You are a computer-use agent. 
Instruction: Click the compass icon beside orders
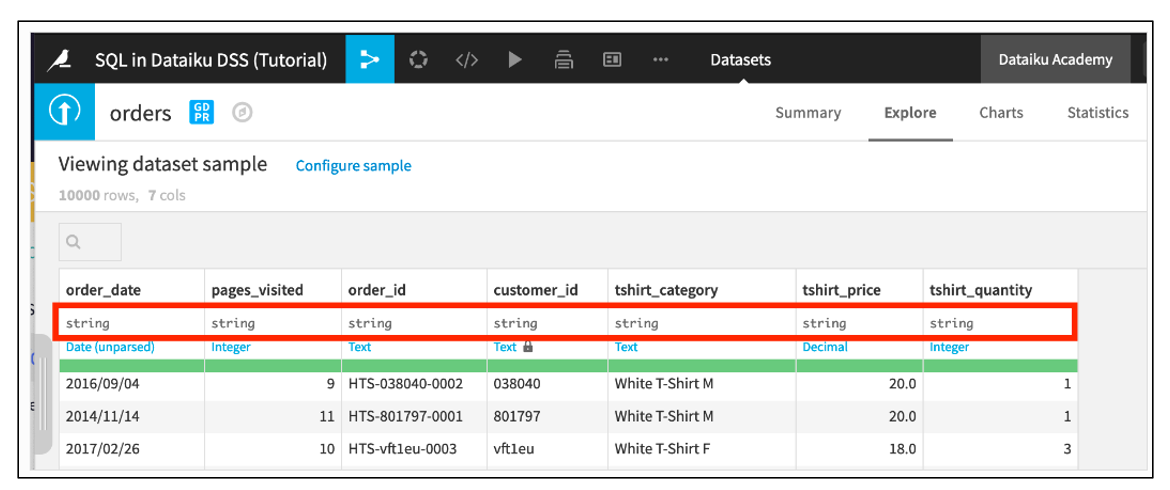243,113
